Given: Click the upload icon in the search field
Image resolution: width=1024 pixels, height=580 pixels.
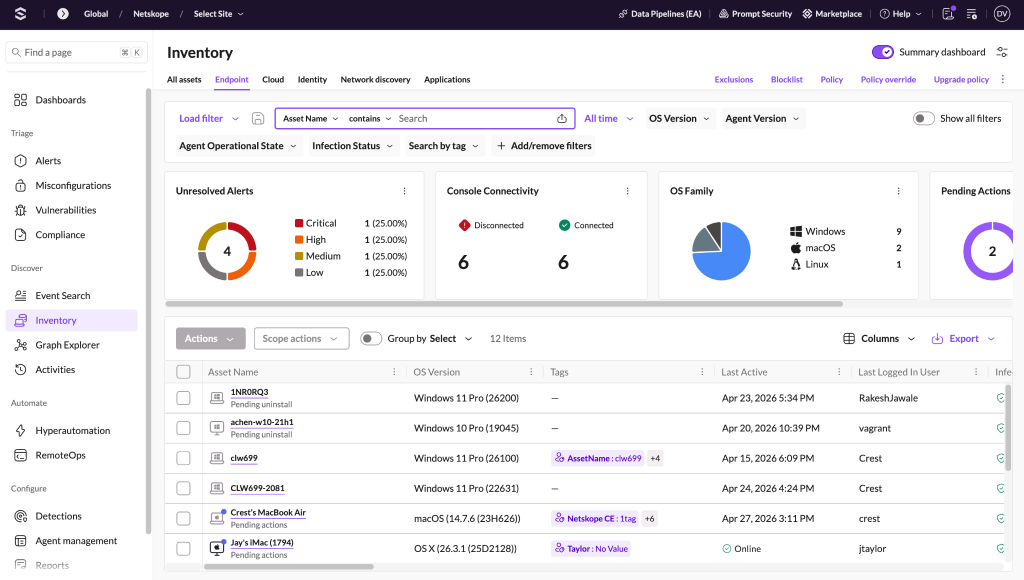Looking at the screenshot, I should tap(562, 118).
